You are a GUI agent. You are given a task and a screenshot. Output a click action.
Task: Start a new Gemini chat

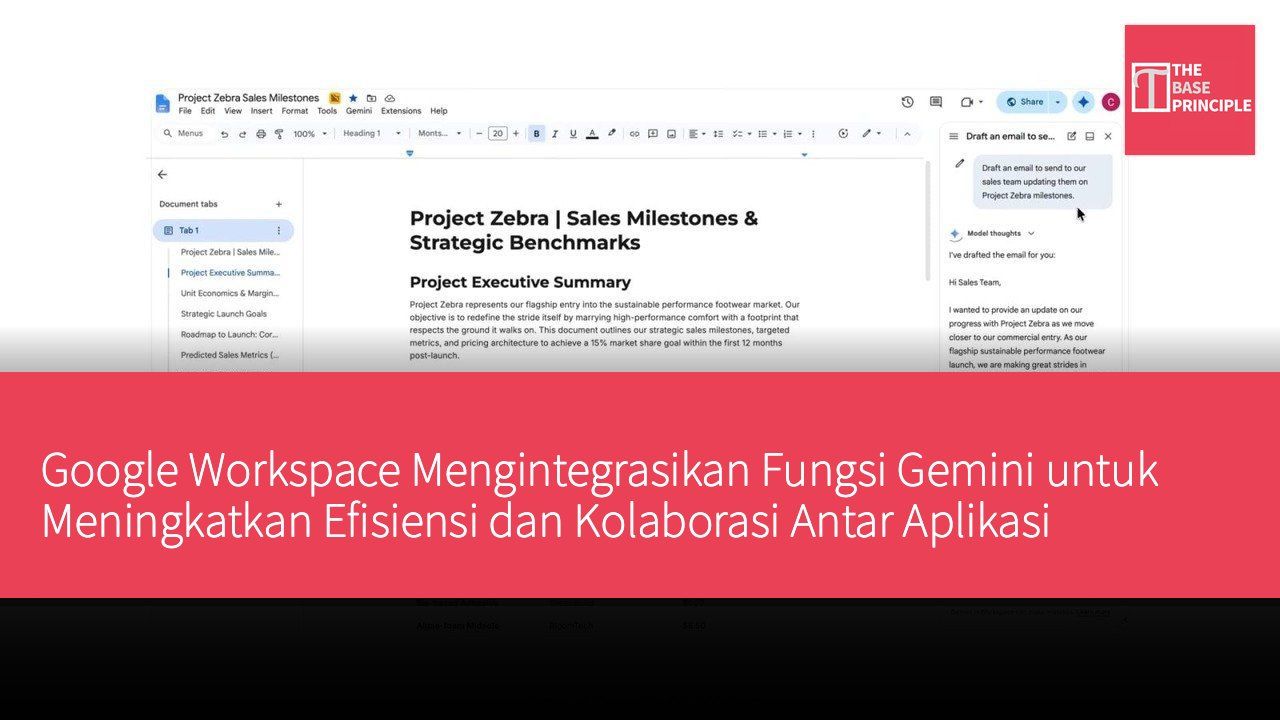(x=1072, y=136)
